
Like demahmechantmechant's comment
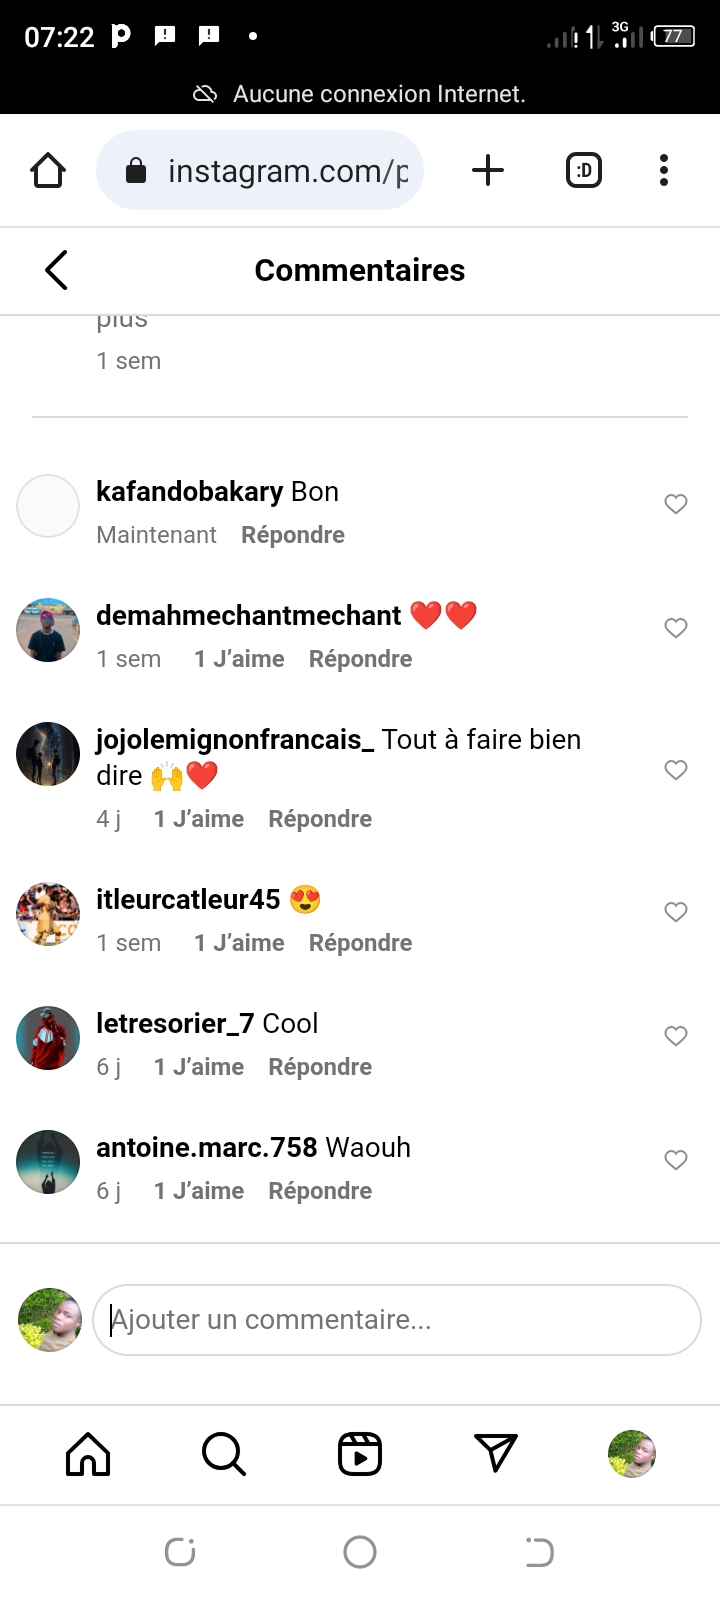[x=676, y=628]
